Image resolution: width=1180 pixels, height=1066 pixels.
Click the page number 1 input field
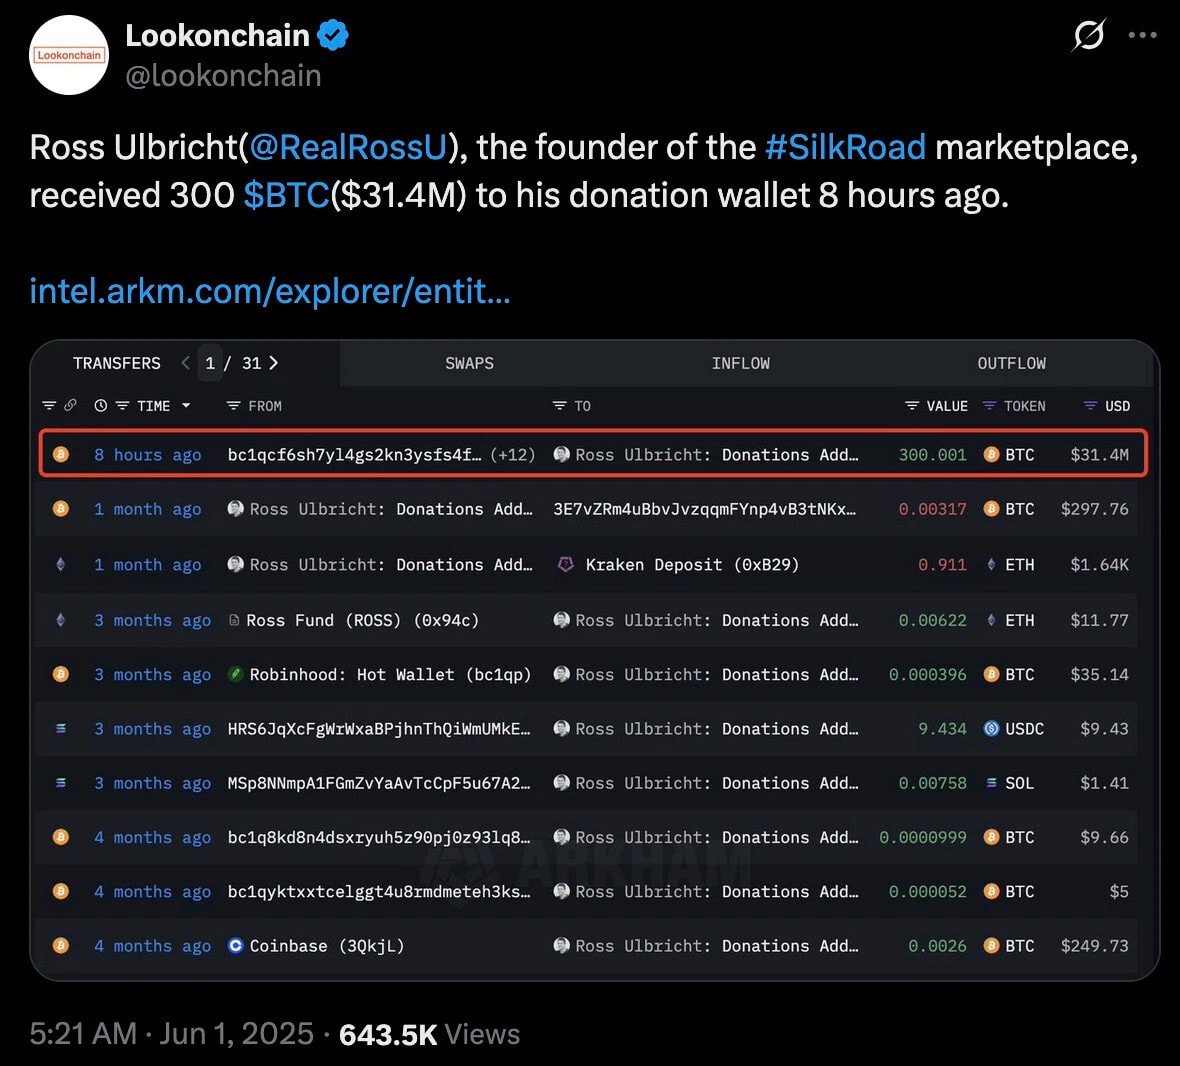click(210, 363)
